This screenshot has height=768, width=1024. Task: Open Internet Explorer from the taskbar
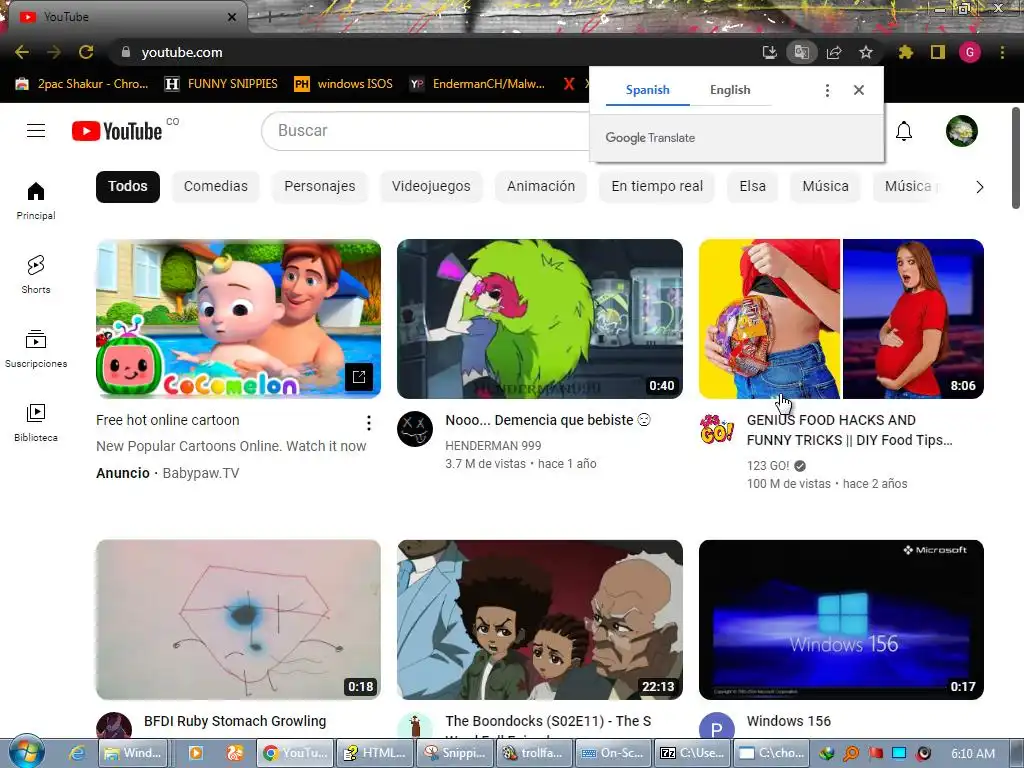[x=77, y=753]
